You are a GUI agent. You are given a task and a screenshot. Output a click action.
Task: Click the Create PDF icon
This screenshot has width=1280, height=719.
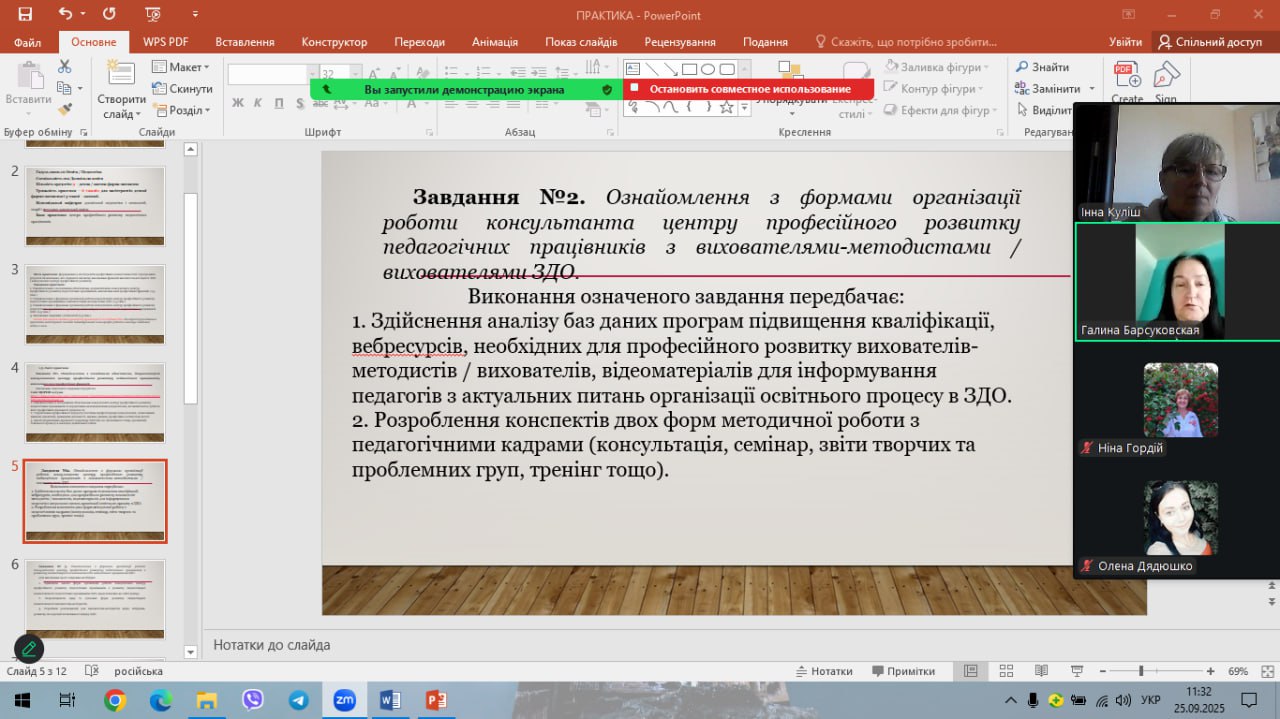click(x=1127, y=80)
